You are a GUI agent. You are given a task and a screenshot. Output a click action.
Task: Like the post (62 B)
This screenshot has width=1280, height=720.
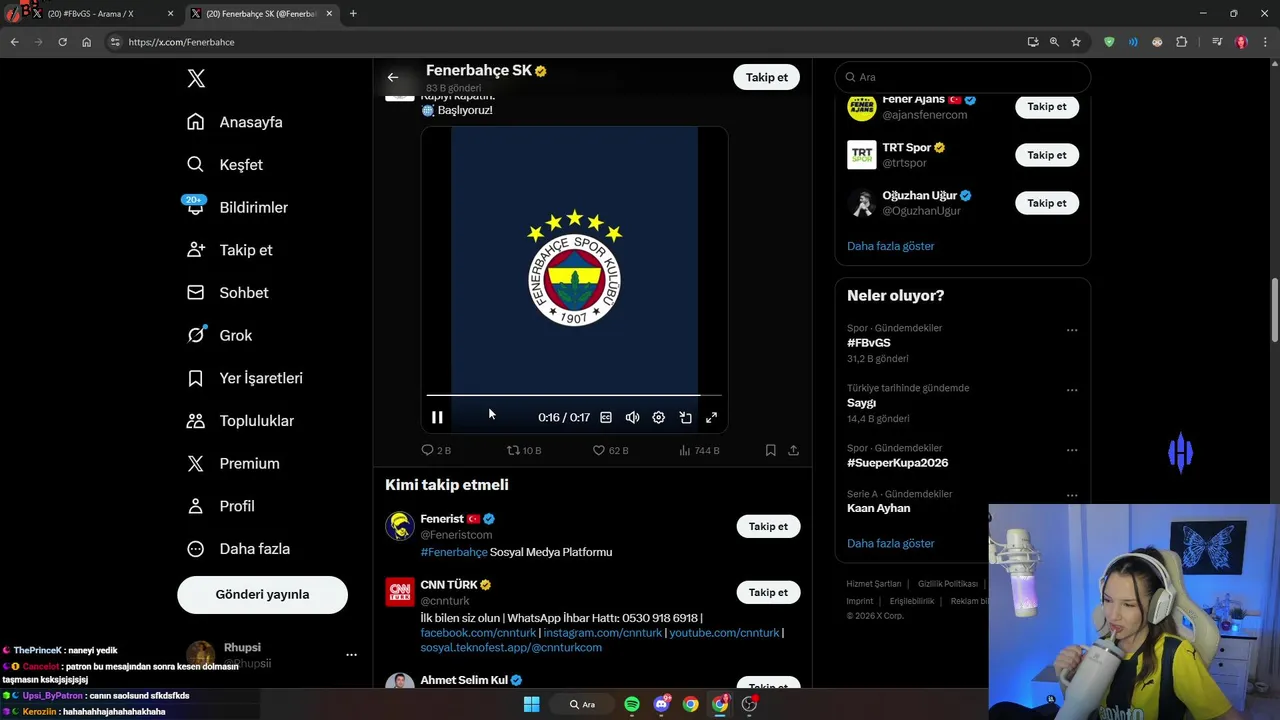(x=610, y=451)
